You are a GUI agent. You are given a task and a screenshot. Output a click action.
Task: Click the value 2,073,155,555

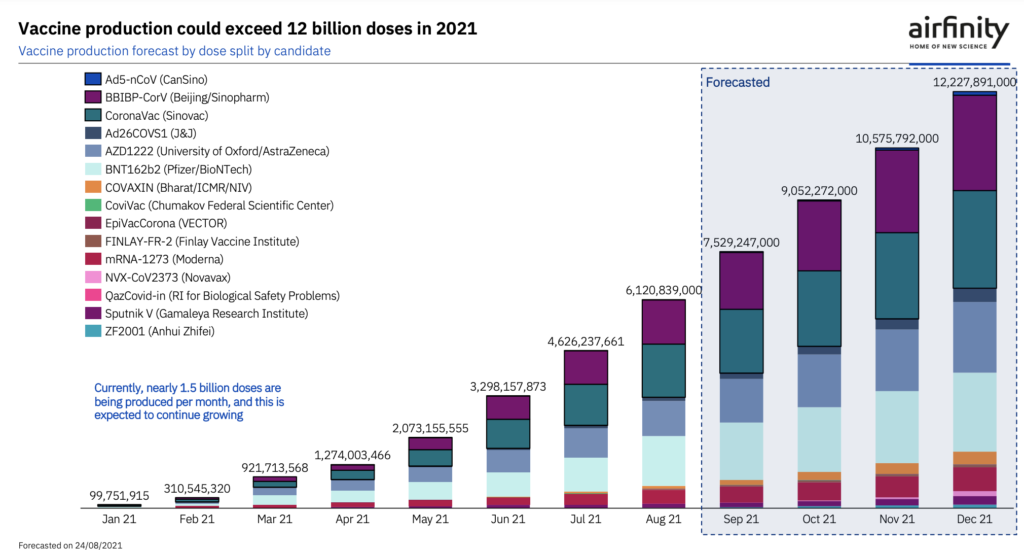pos(430,429)
